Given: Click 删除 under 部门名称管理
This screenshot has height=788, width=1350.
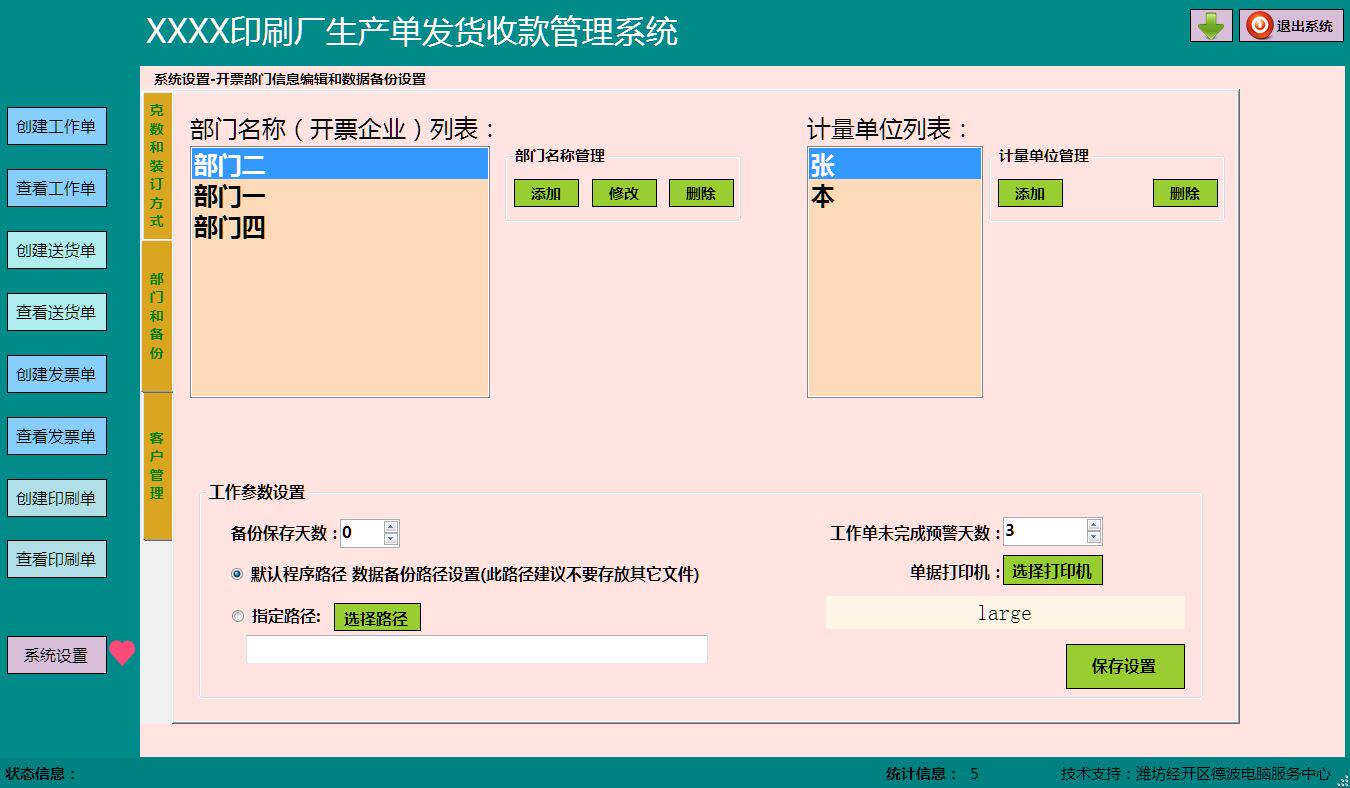Looking at the screenshot, I should pyautogui.click(x=701, y=194).
